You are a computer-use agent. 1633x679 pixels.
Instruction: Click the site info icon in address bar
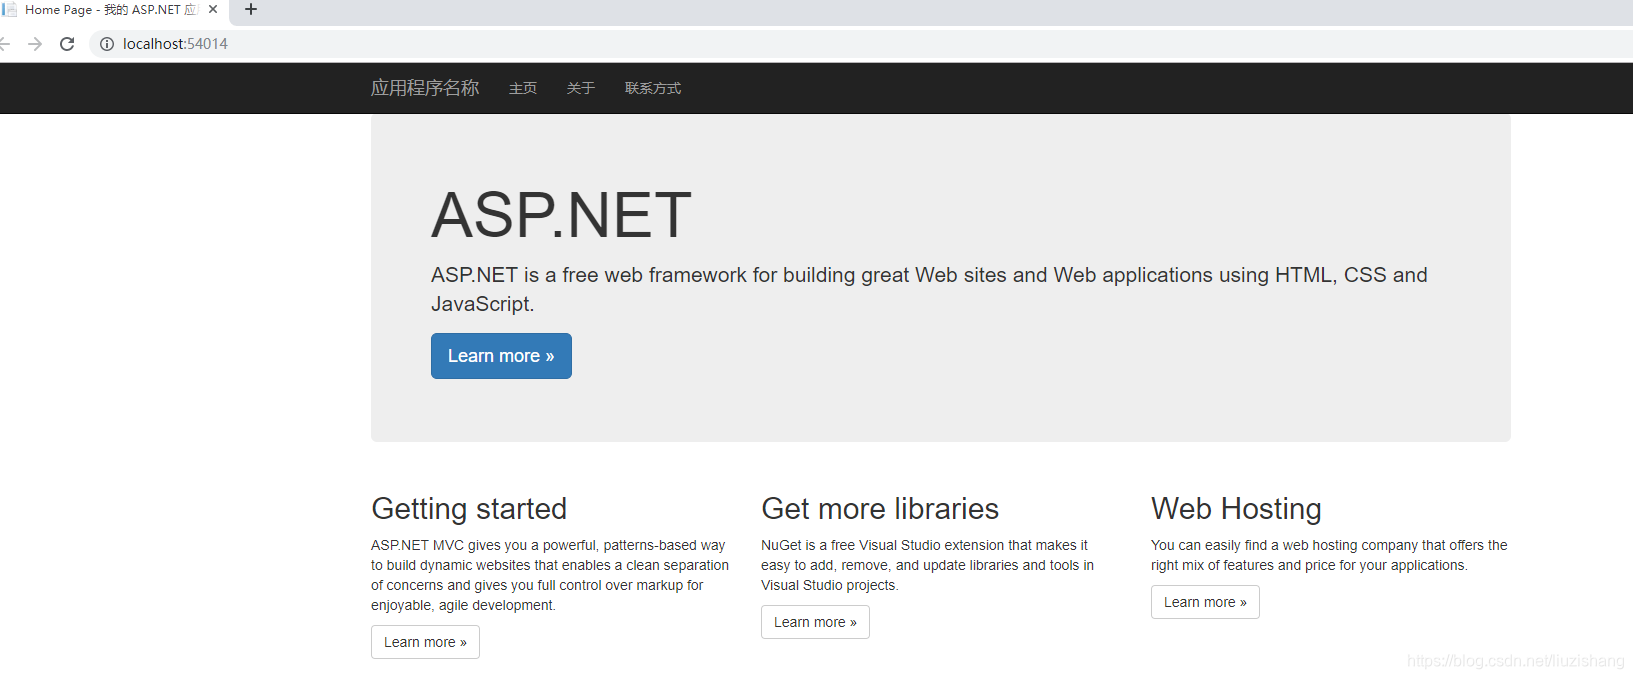(x=107, y=44)
